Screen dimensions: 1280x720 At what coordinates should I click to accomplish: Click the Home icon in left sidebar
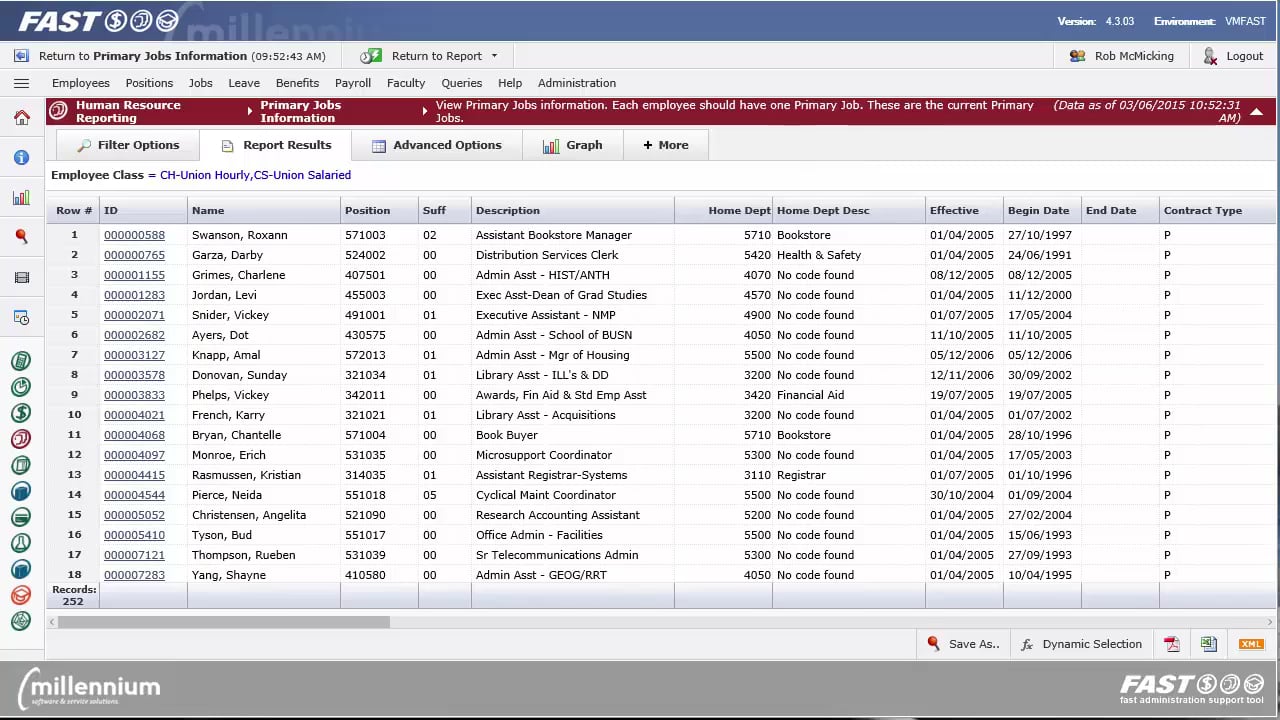(x=21, y=118)
